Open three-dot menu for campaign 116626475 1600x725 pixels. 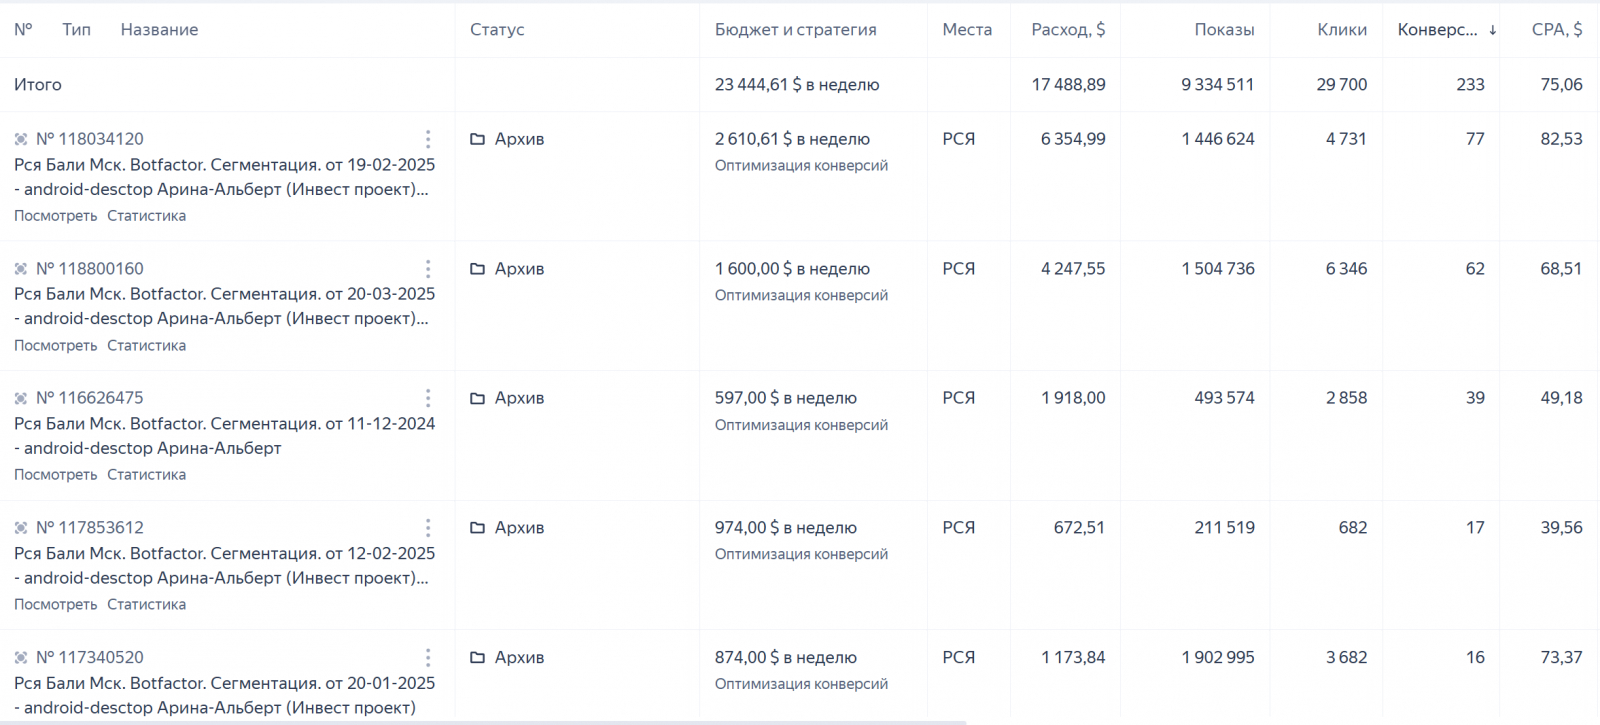click(428, 398)
